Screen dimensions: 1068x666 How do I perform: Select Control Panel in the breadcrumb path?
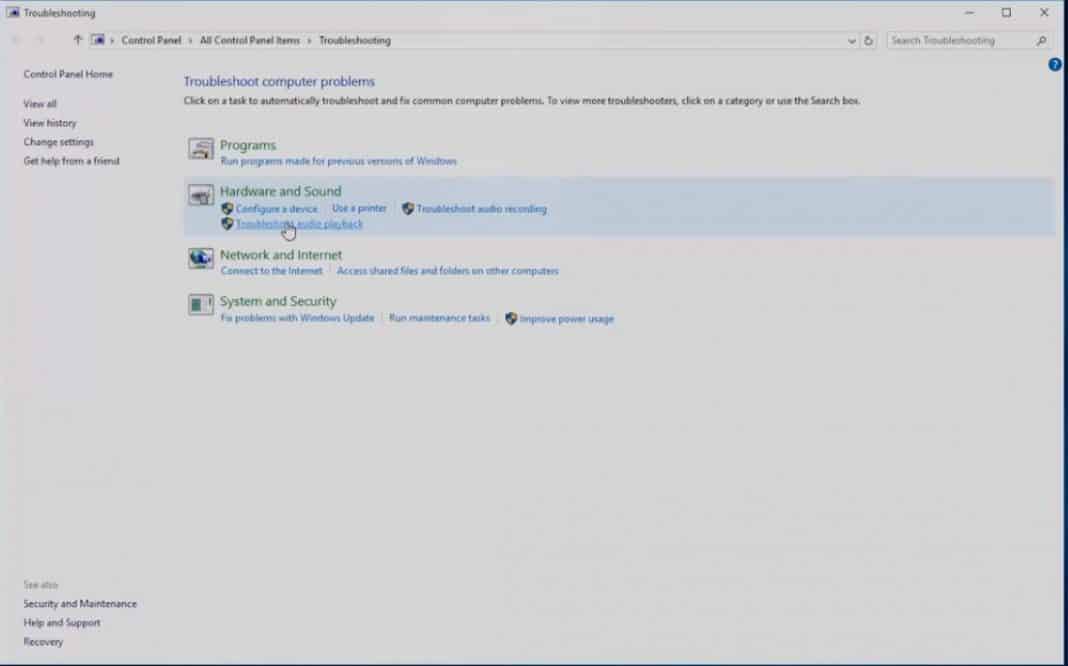pos(151,40)
